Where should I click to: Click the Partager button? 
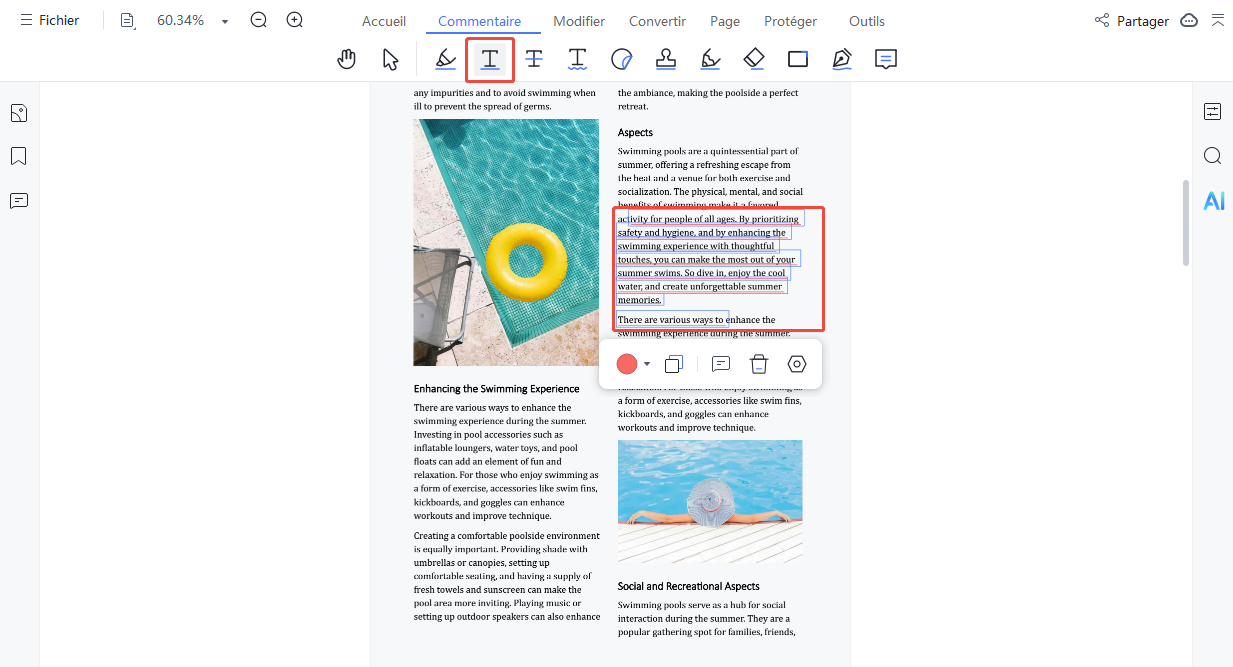tap(1132, 21)
